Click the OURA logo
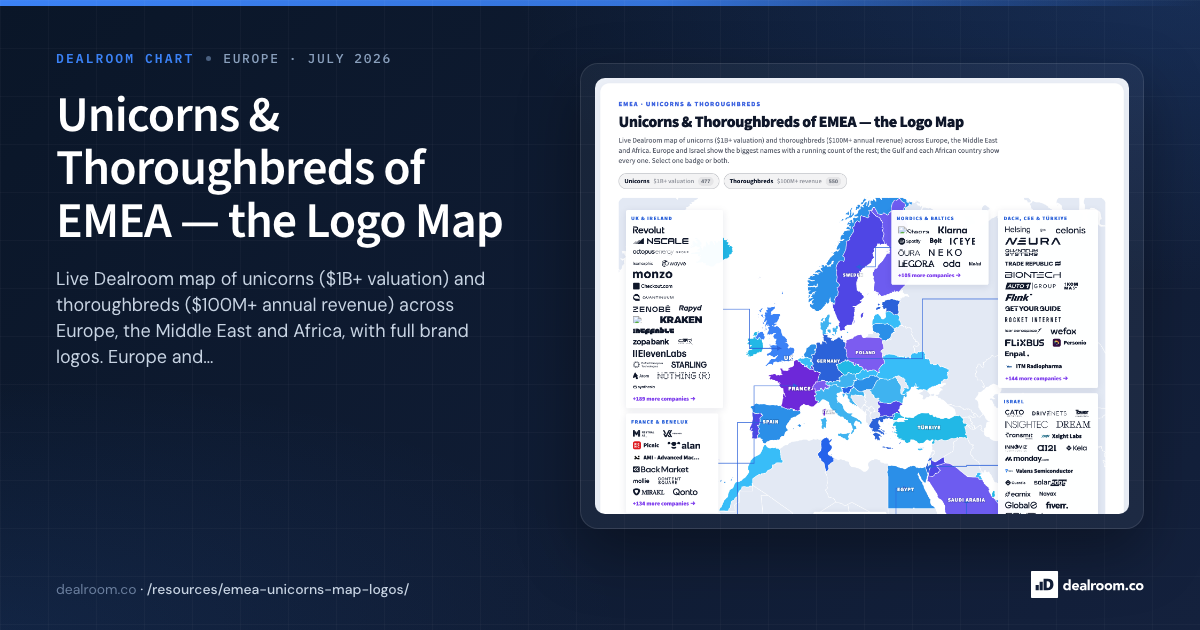 (909, 253)
